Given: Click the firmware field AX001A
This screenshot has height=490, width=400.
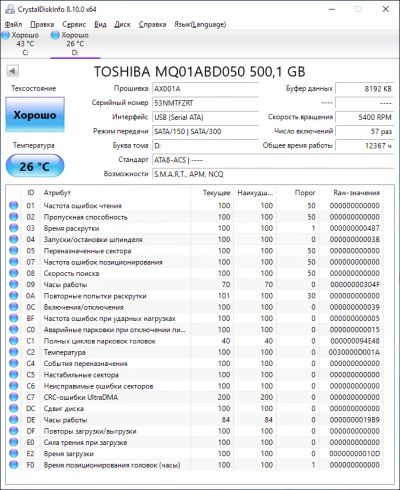Looking at the screenshot, I should click(x=205, y=89).
